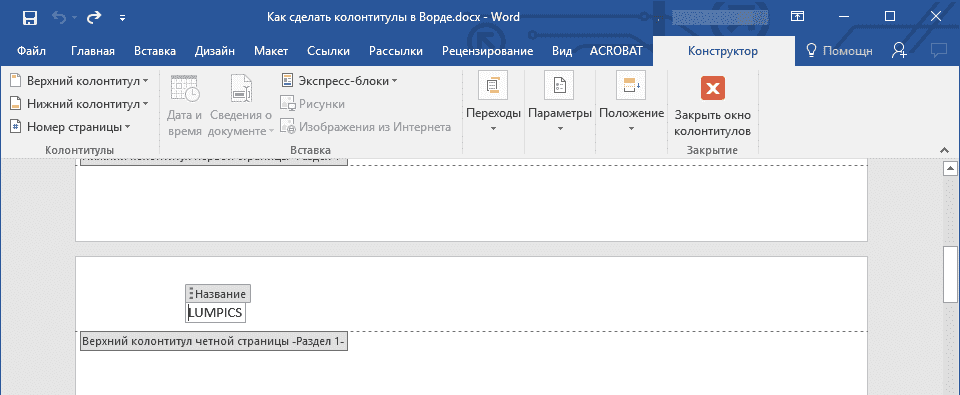Select the Название content control tag
This screenshot has height=395, width=960.
pos(218,294)
